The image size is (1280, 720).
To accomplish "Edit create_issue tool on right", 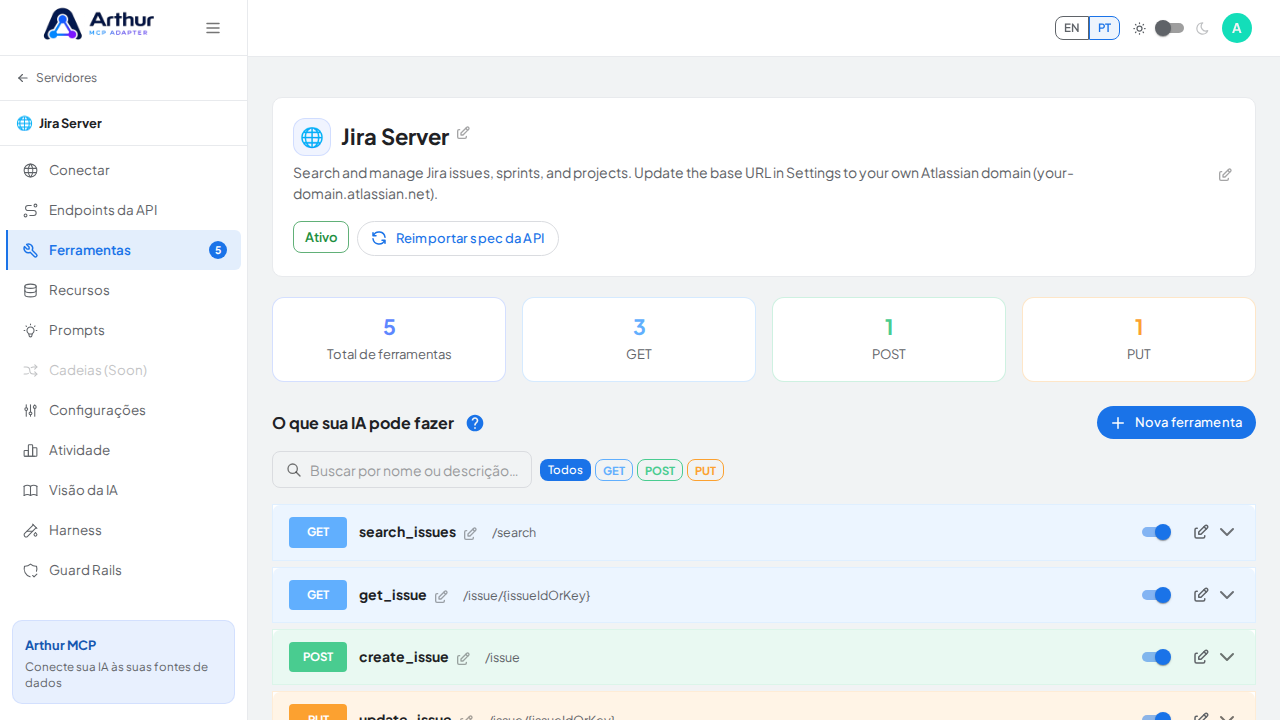I will (1201, 657).
